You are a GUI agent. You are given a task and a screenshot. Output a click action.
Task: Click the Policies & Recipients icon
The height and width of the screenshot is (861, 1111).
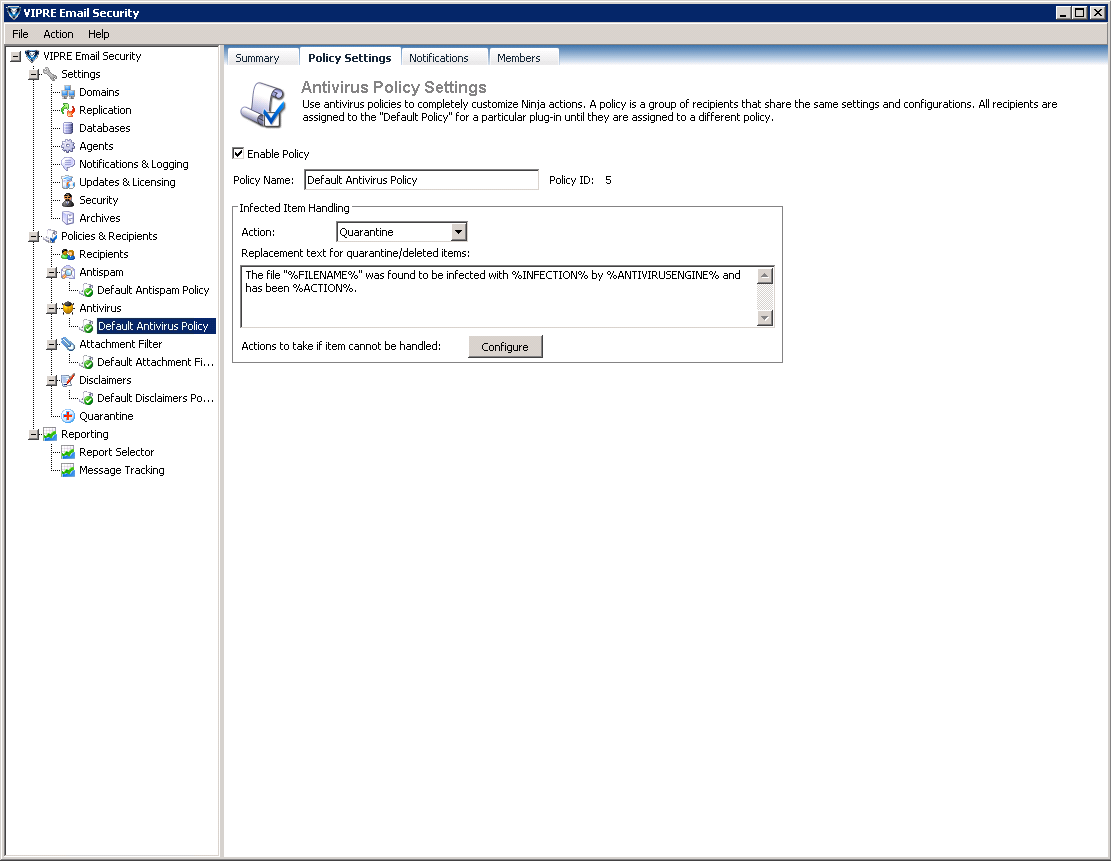point(50,236)
